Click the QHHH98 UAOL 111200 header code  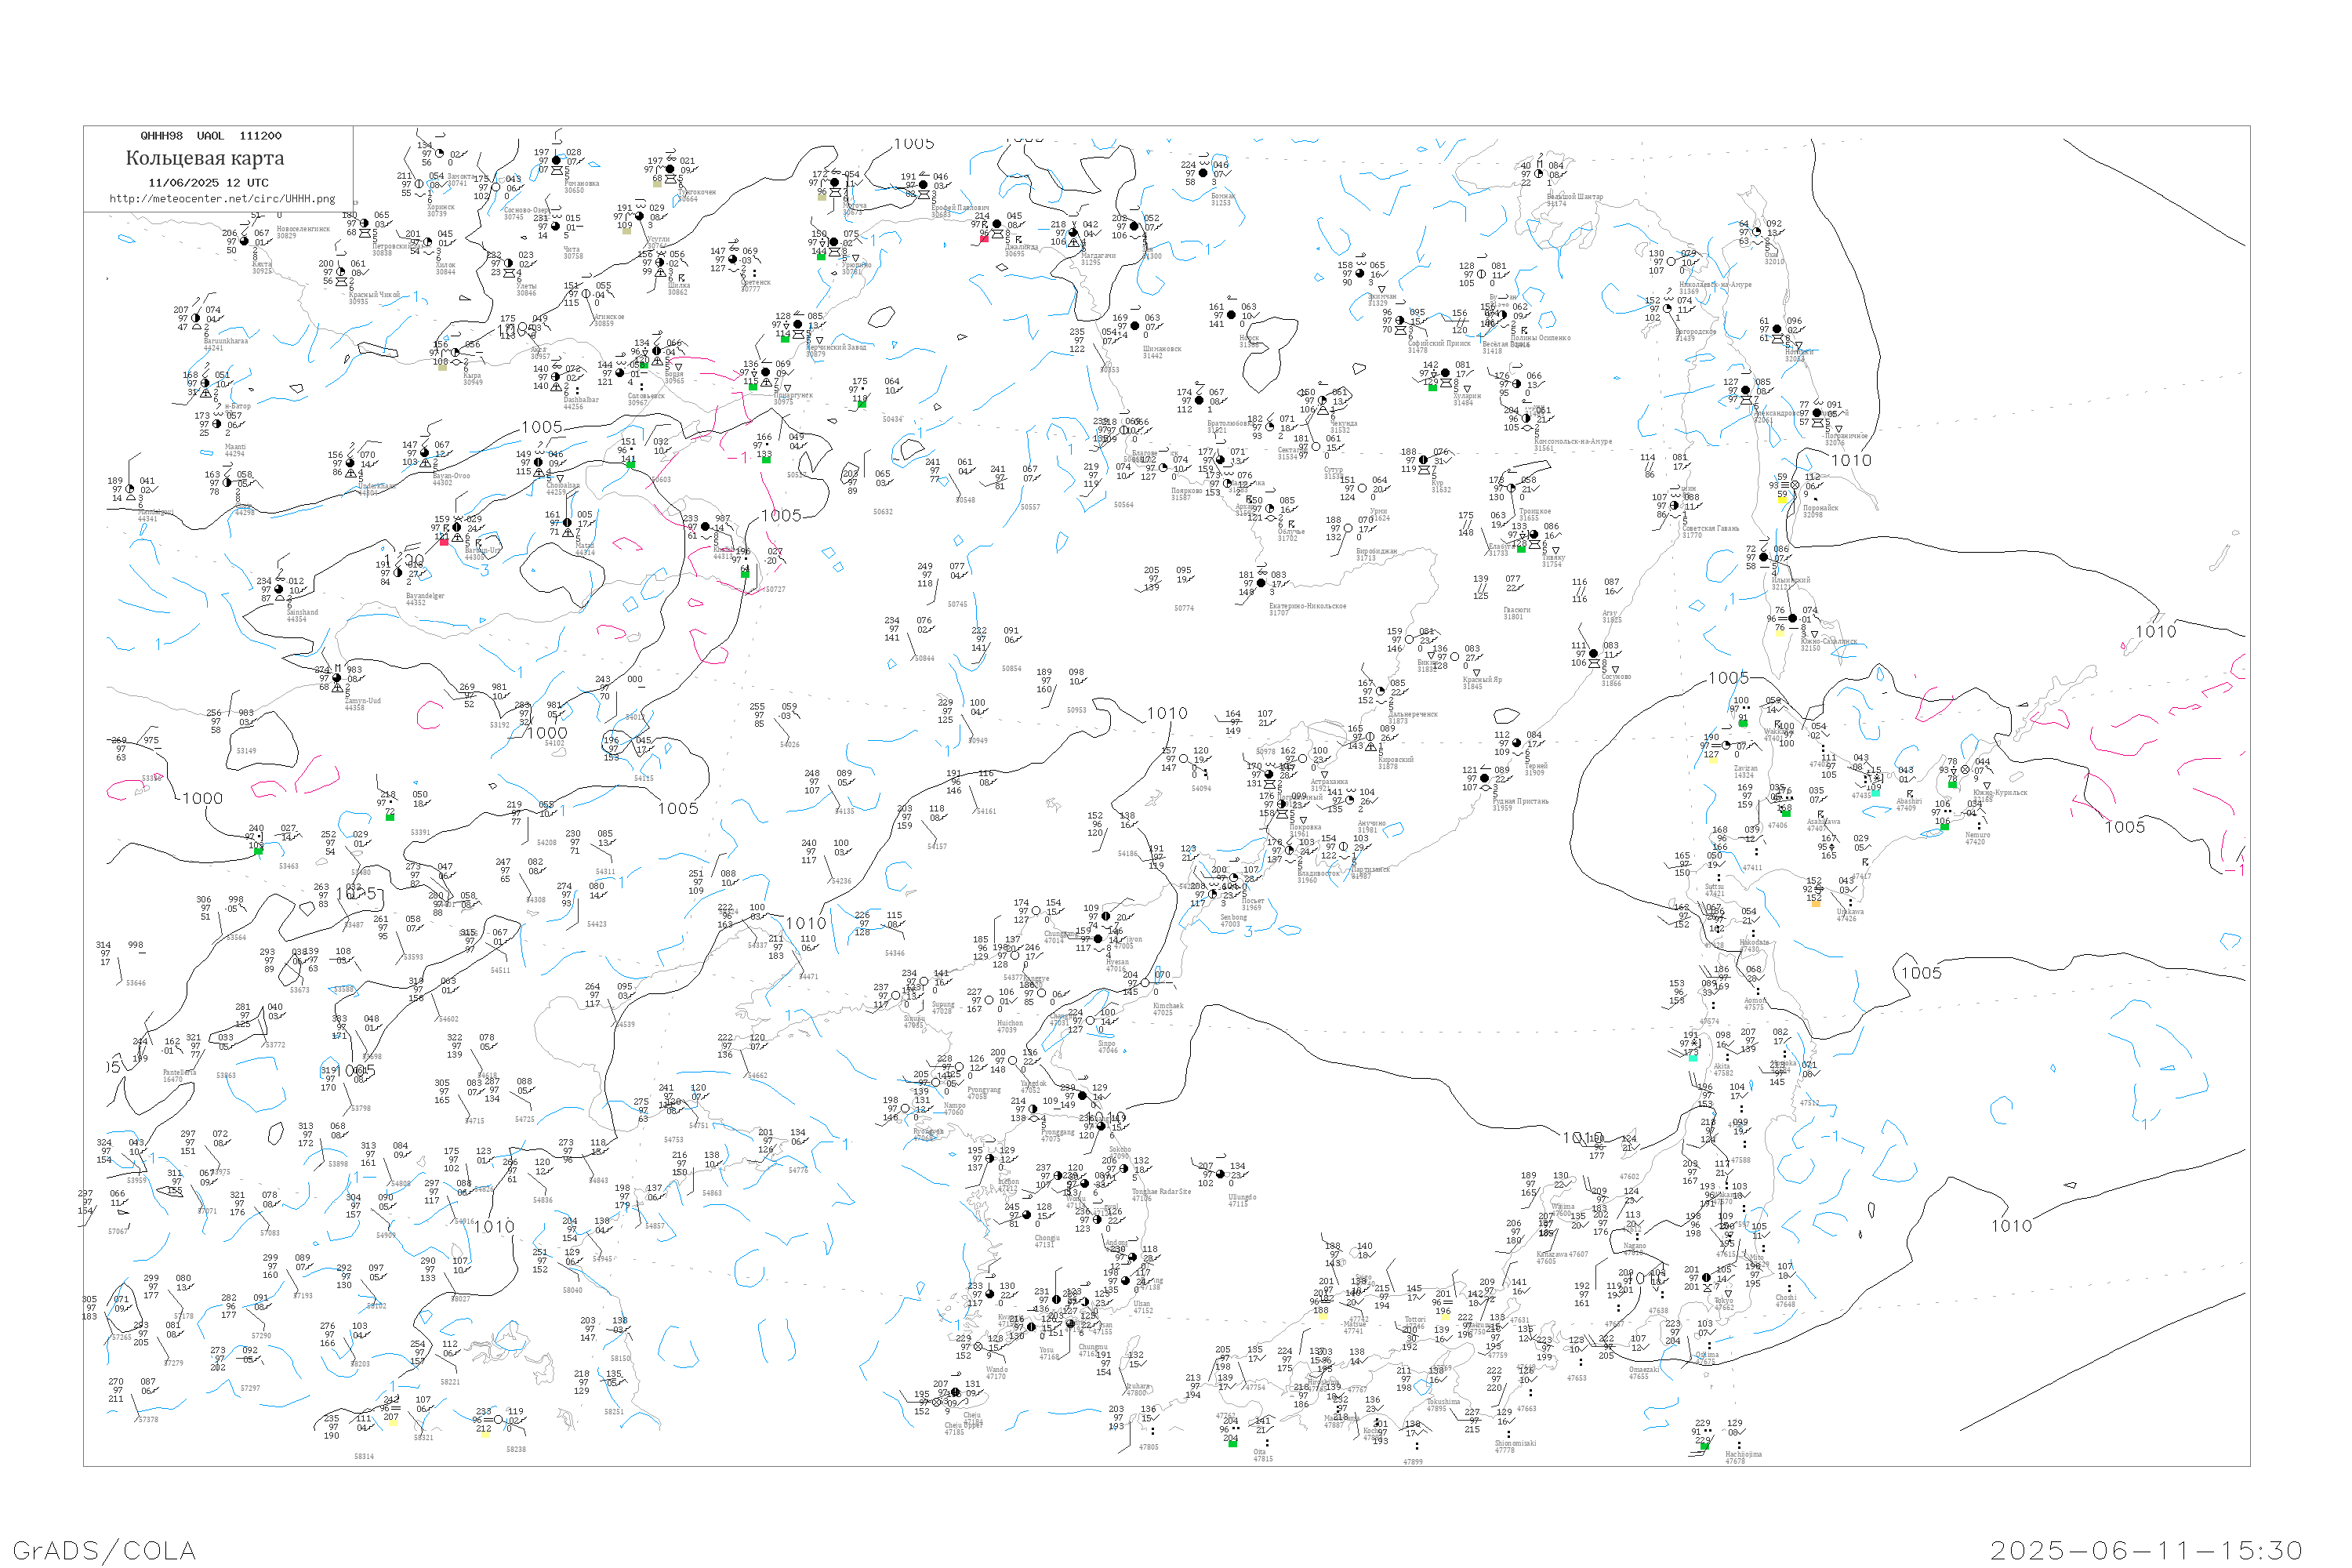(x=211, y=136)
